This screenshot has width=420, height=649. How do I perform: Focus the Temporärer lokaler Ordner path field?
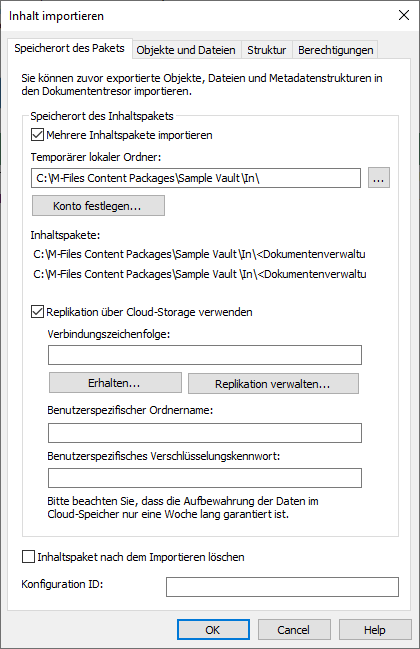tap(196, 178)
